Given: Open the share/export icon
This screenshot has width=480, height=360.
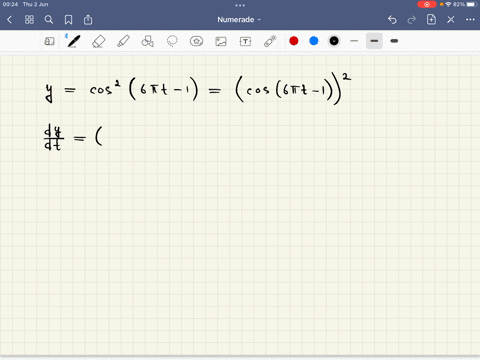Looking at the screenshot, I should 88,20.
